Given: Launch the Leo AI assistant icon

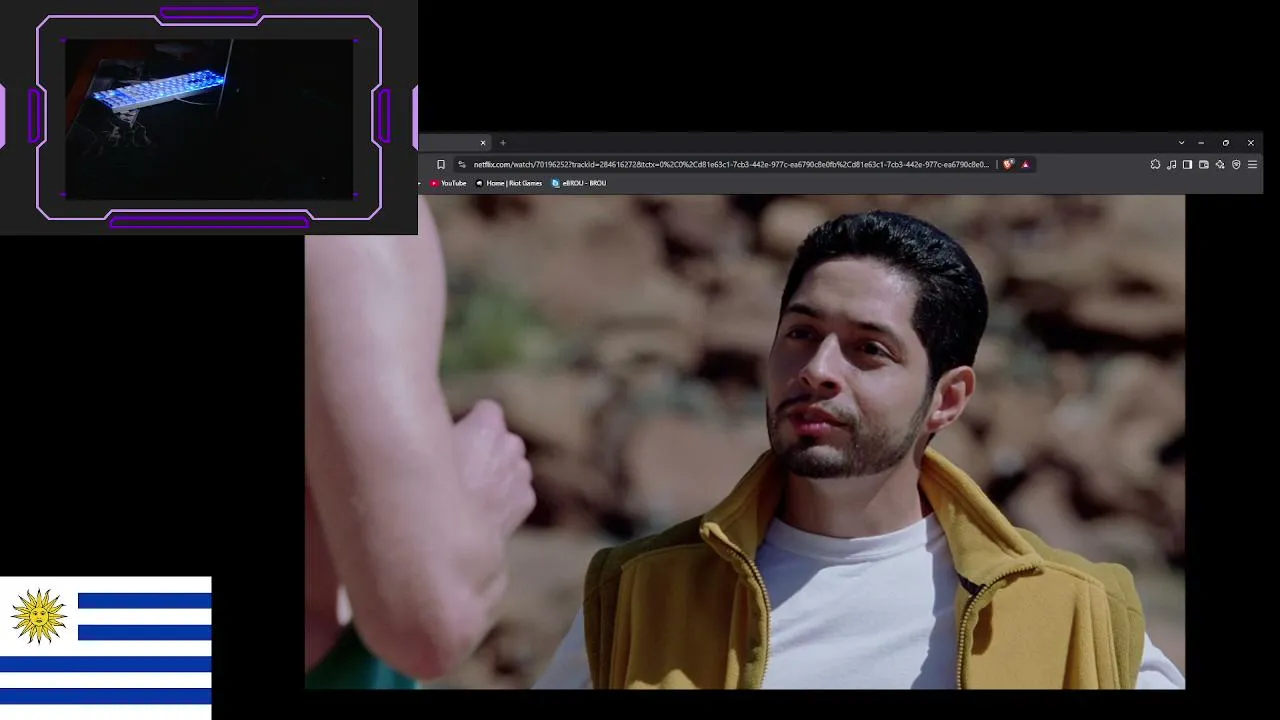Looking at the screenshot, I should pyautogui.click(x=1220, y=164).
